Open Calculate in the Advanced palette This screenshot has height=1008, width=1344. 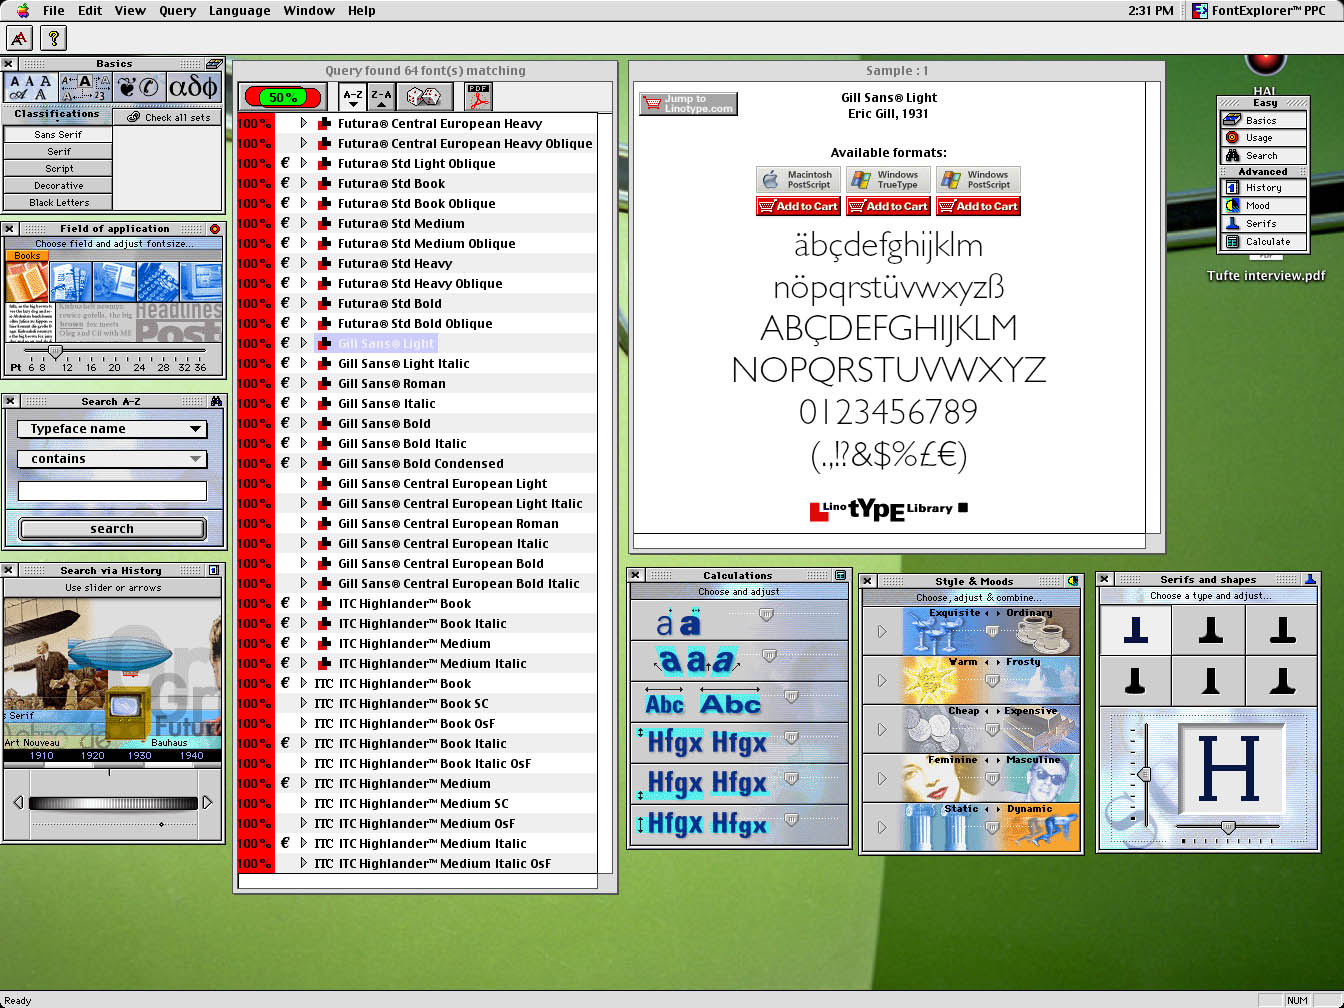[x=1263, y=242]
